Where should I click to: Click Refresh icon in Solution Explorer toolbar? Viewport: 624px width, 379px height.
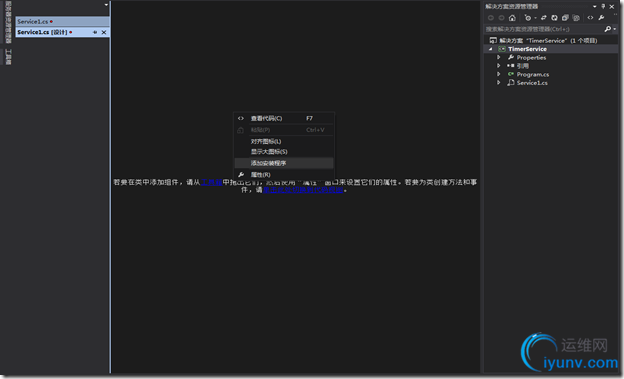point(554,18)
